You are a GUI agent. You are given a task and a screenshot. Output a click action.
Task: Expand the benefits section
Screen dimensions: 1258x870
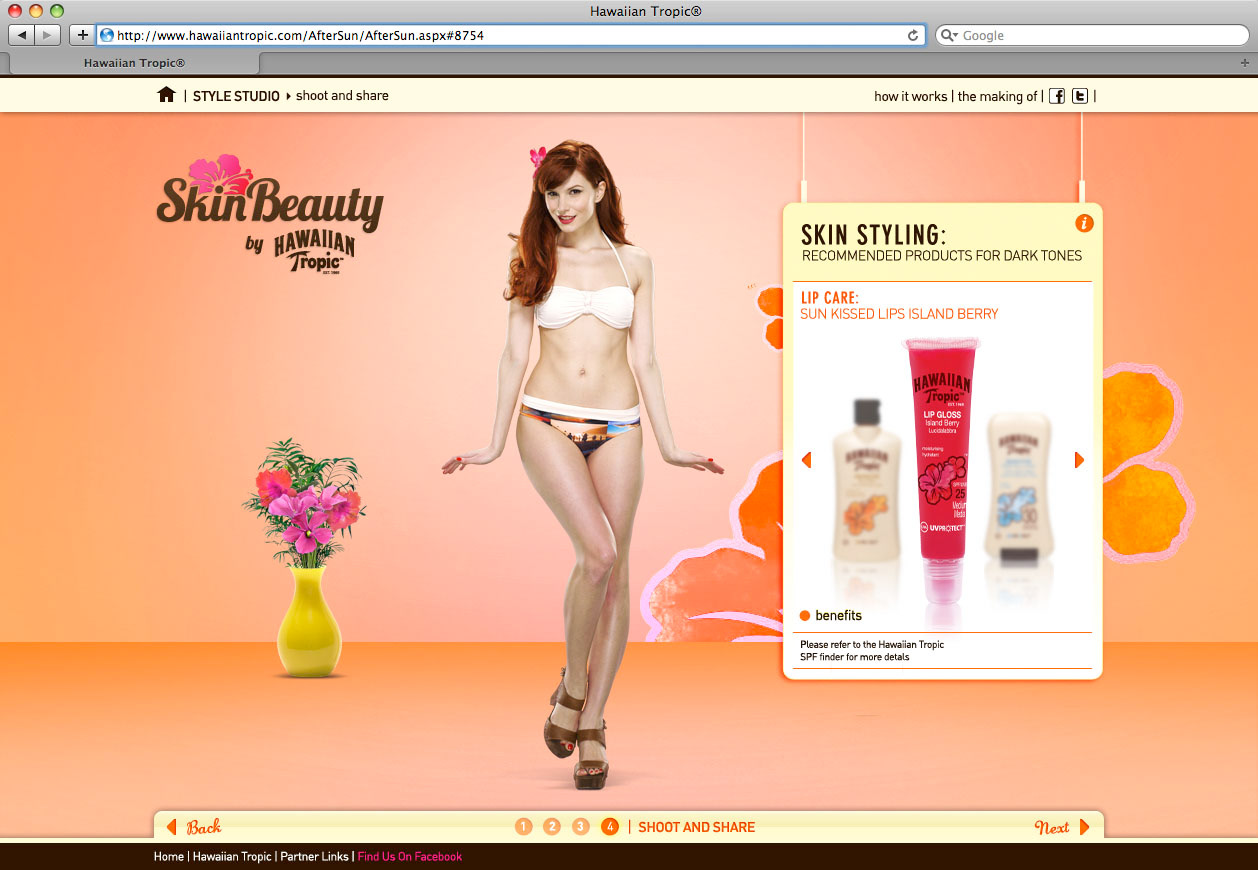click(838, 615)
